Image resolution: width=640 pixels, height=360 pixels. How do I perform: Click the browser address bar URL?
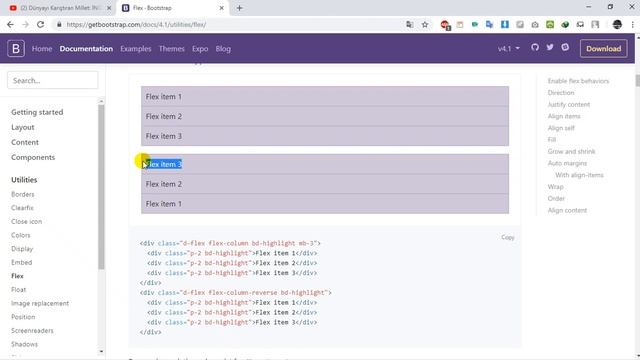[136, 24]
